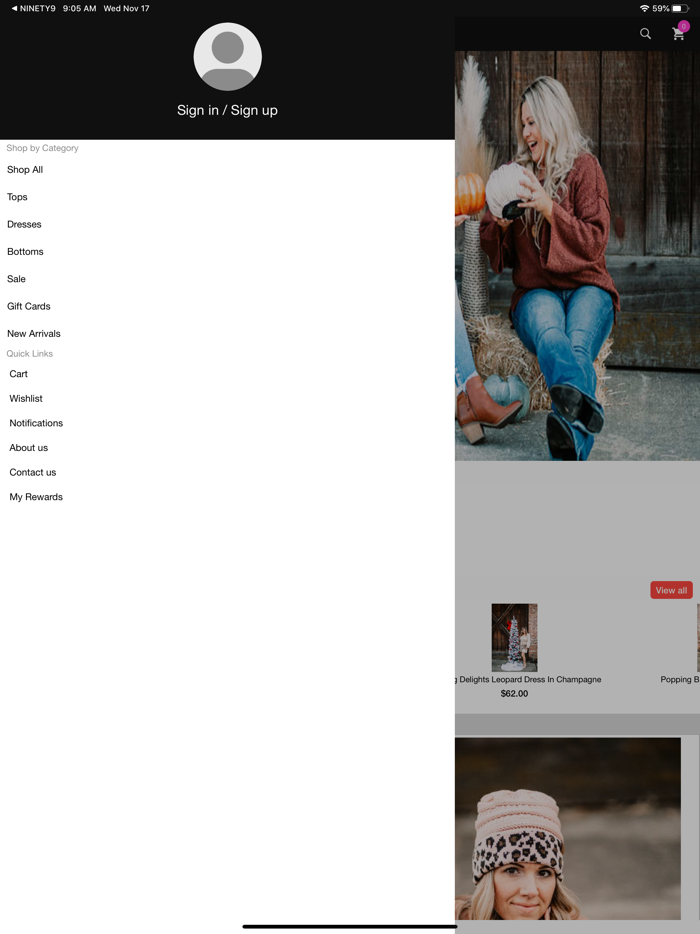Tap the Quick Links header
This screenshot has width=700, height=934.
(30, 354)
